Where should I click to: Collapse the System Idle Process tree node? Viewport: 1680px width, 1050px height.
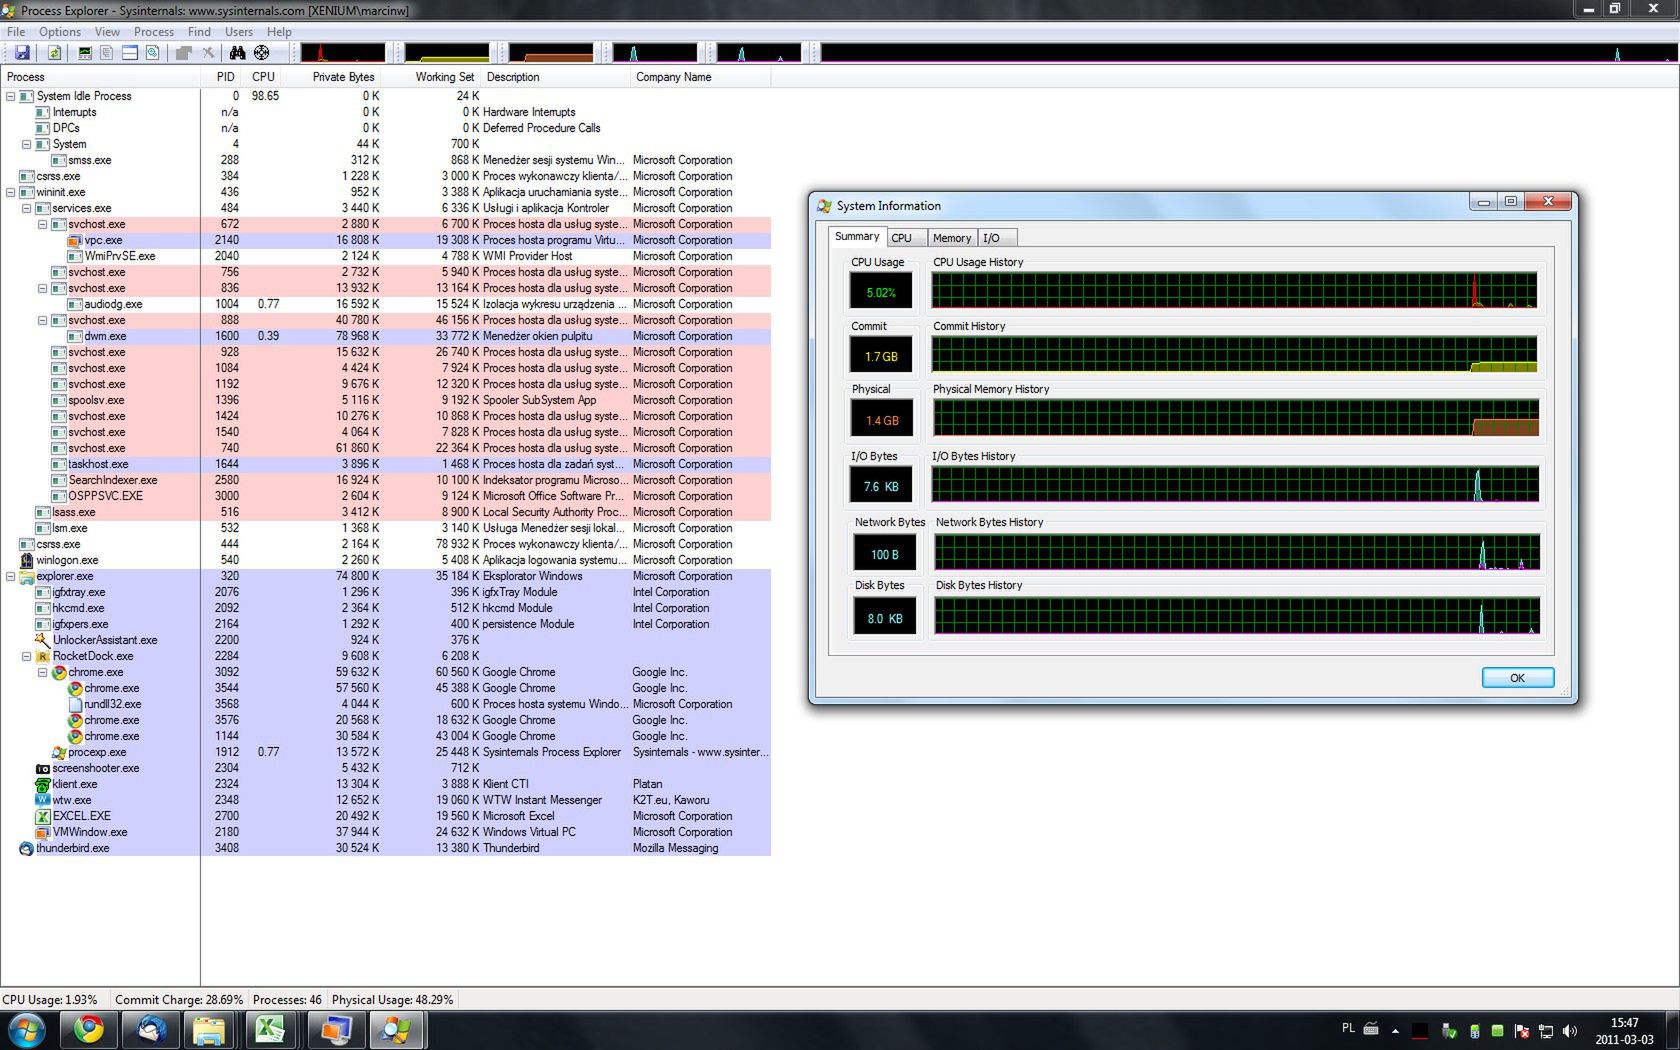[x=11, y=96]
